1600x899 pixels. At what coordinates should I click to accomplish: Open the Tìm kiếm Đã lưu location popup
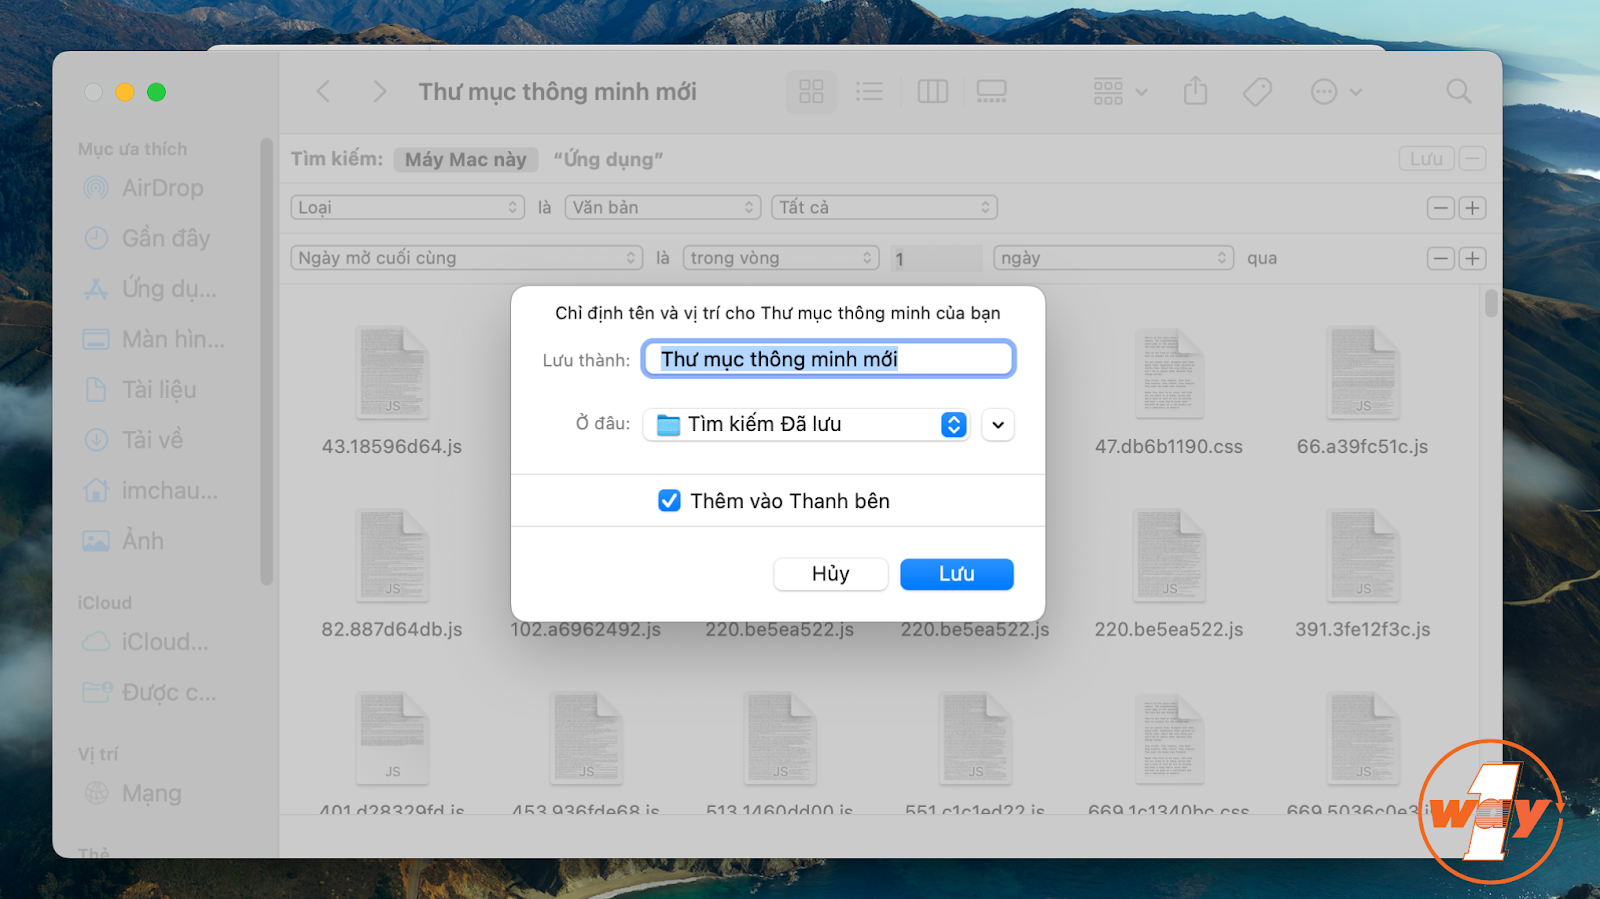(806, 424)
